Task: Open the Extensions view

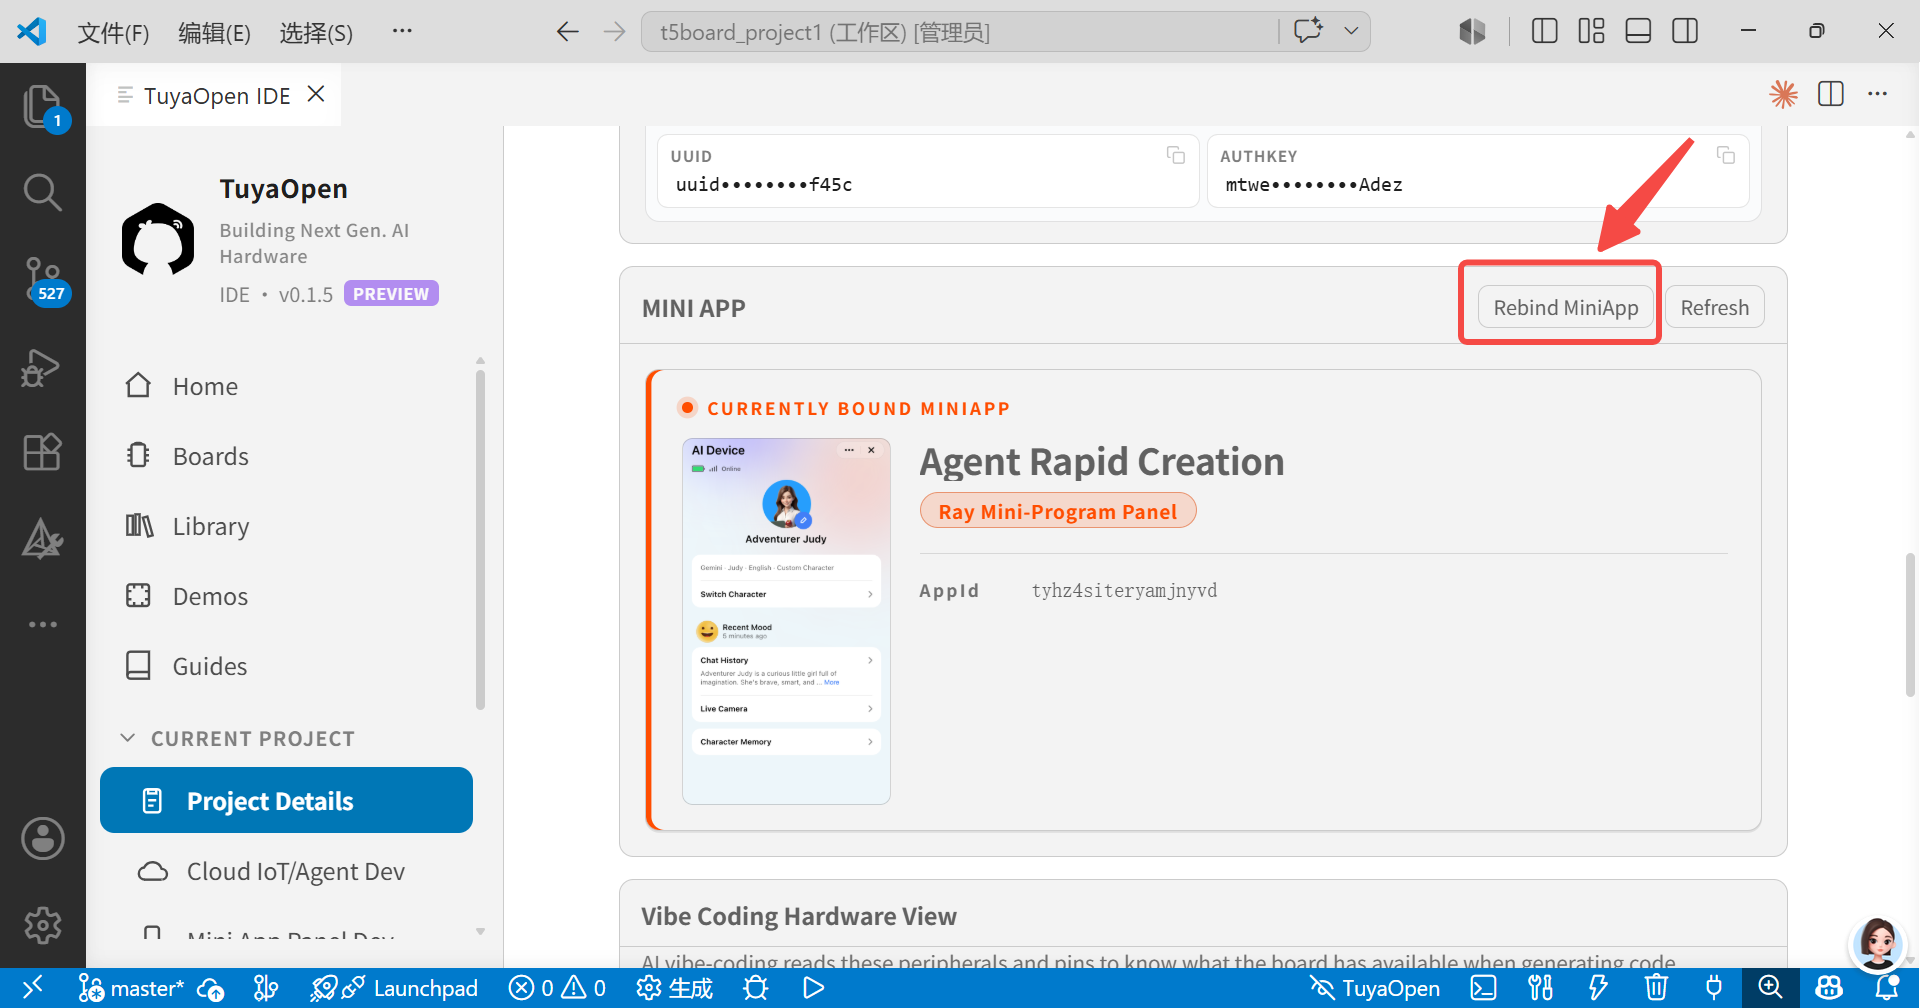Action: [x=42, y=452]
